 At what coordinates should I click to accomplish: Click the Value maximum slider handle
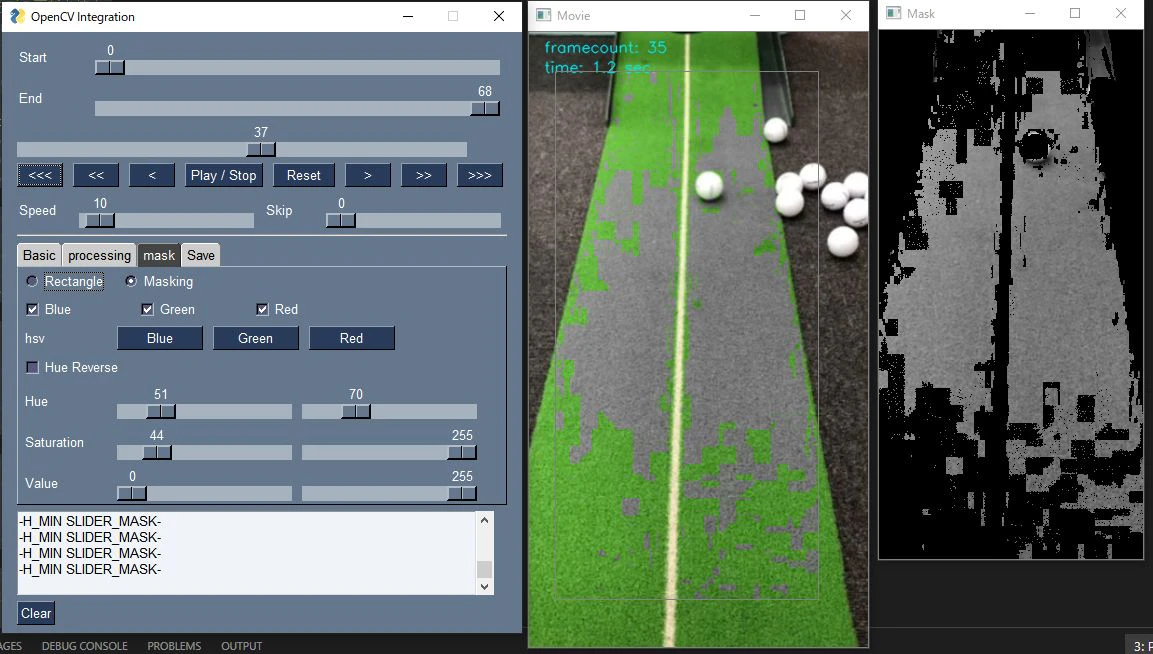[x=463, y=494]
